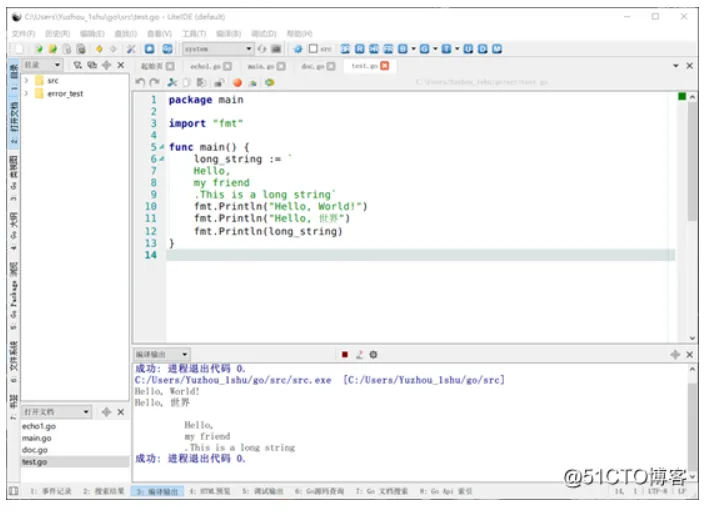Open the 目录 panel dropdown
This screenshot has height=522, width=706.
(x=42, y=65)
